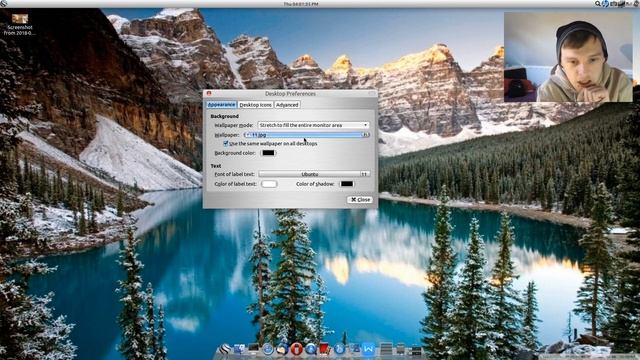Open the small blue icon left of W in the dock
The image size is (640, 360).
point(355,349)
